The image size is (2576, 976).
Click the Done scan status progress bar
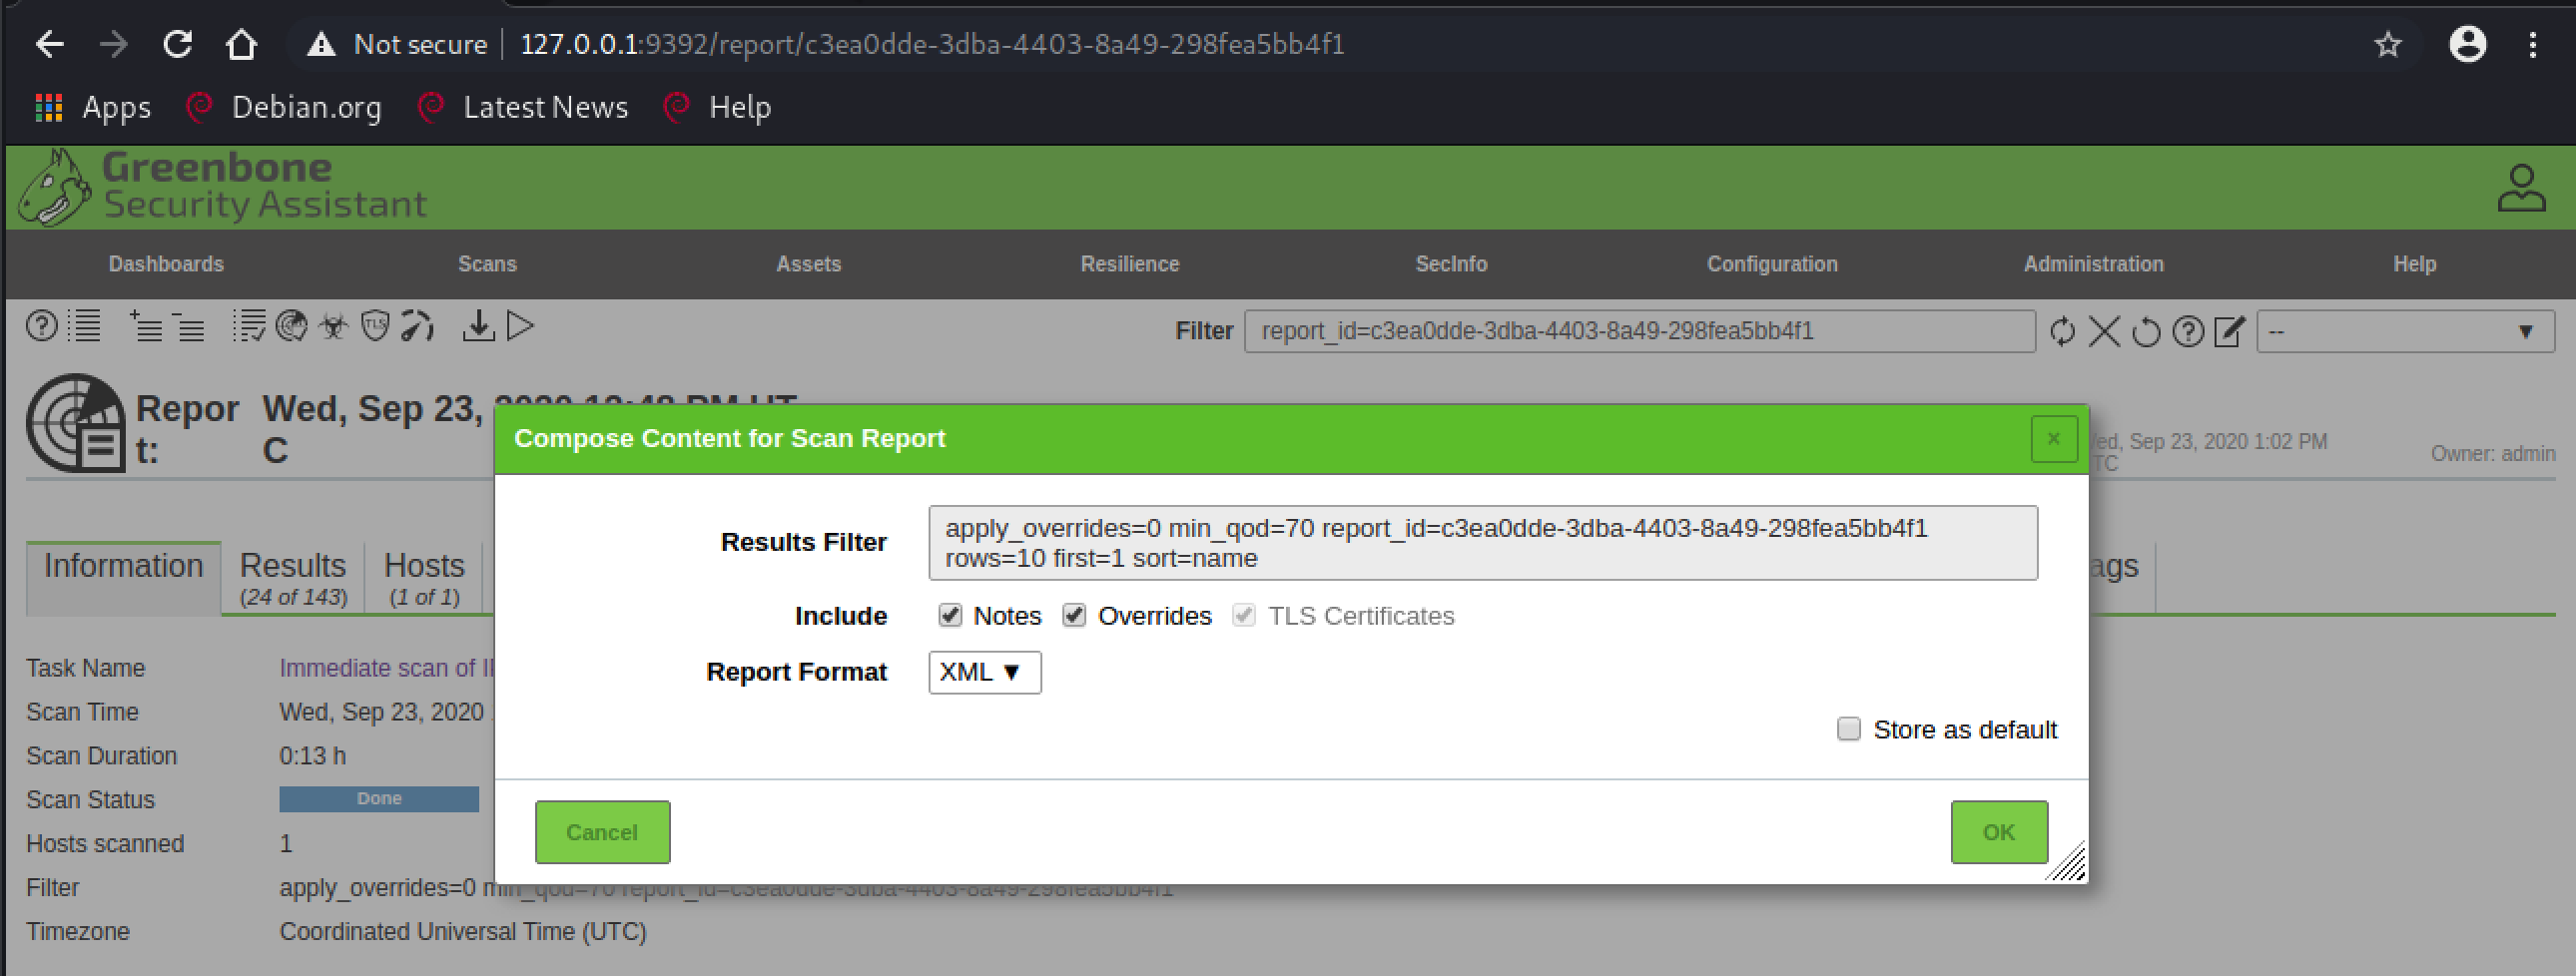point(379,799)
